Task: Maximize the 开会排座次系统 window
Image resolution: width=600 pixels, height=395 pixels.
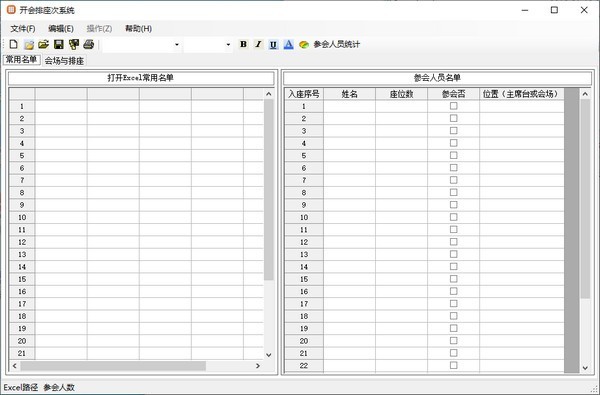Action: pyautogui.click(x=554, y=10)
